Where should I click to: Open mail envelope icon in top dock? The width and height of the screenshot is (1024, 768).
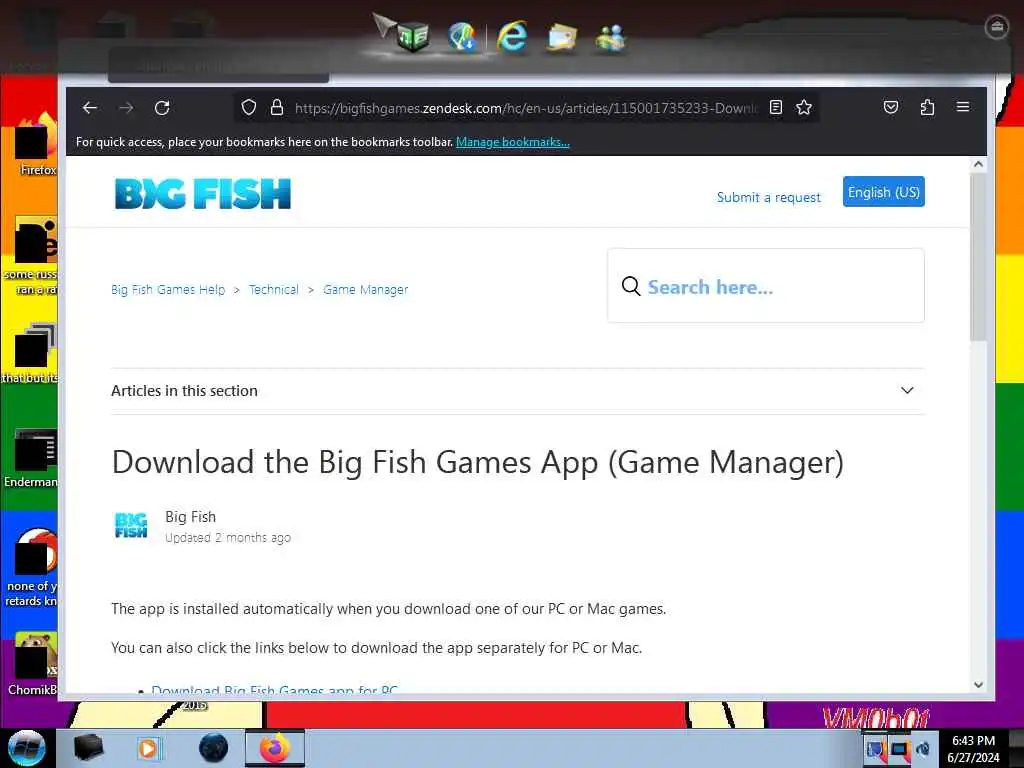[x=562, y=37]
